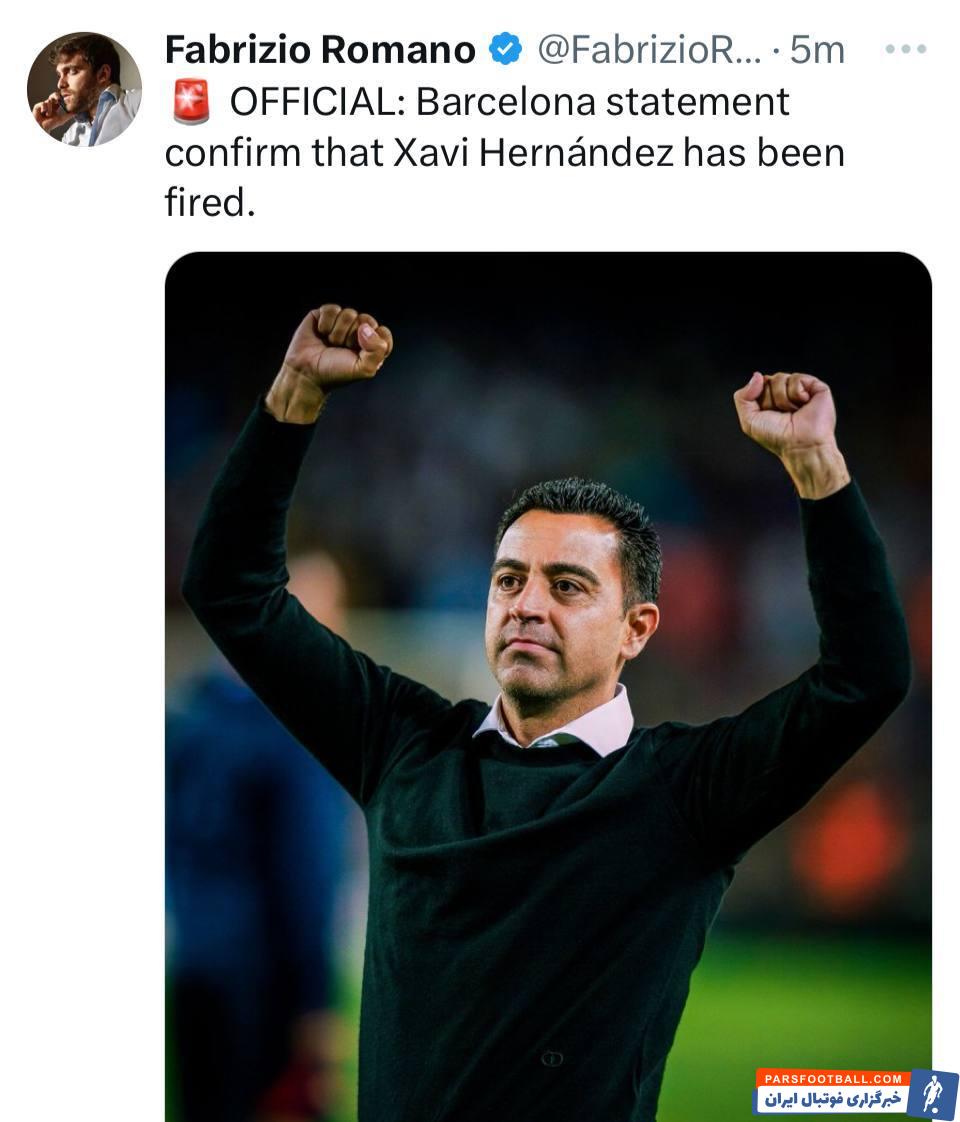
Task: Open Fabrizio Romano's profile picture
Action: tap(84, 88)
